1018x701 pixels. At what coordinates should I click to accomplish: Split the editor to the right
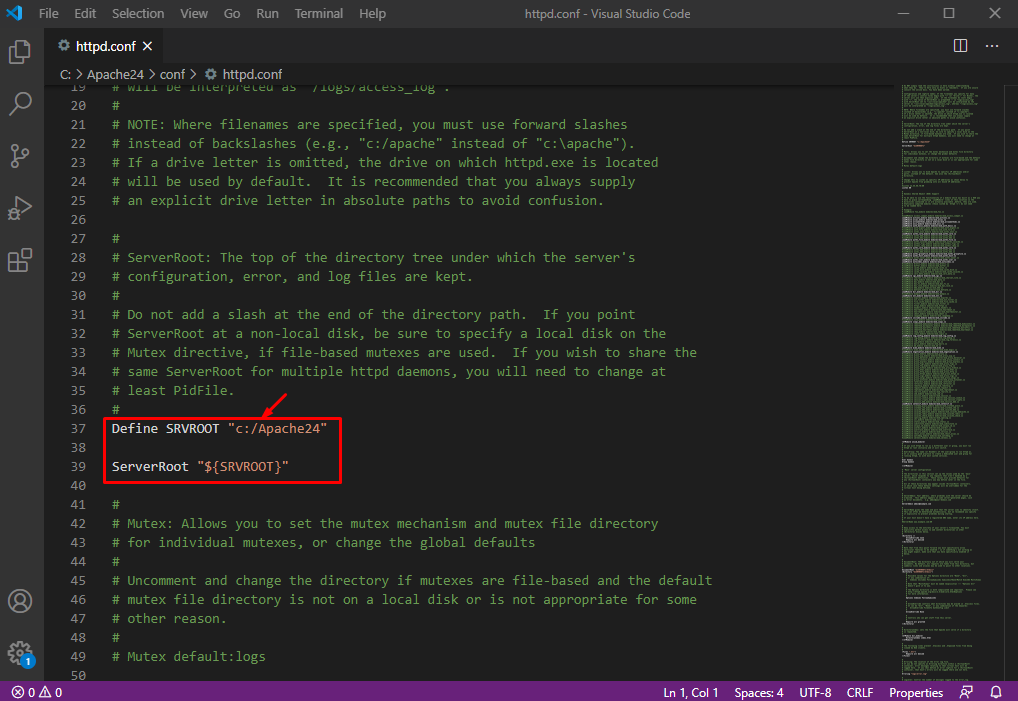(960, 45)
